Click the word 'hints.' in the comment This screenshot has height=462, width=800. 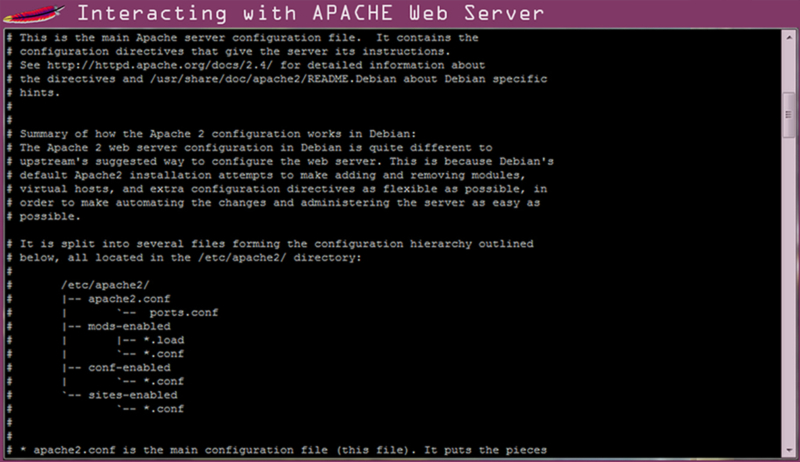click(x=40, y=93)
